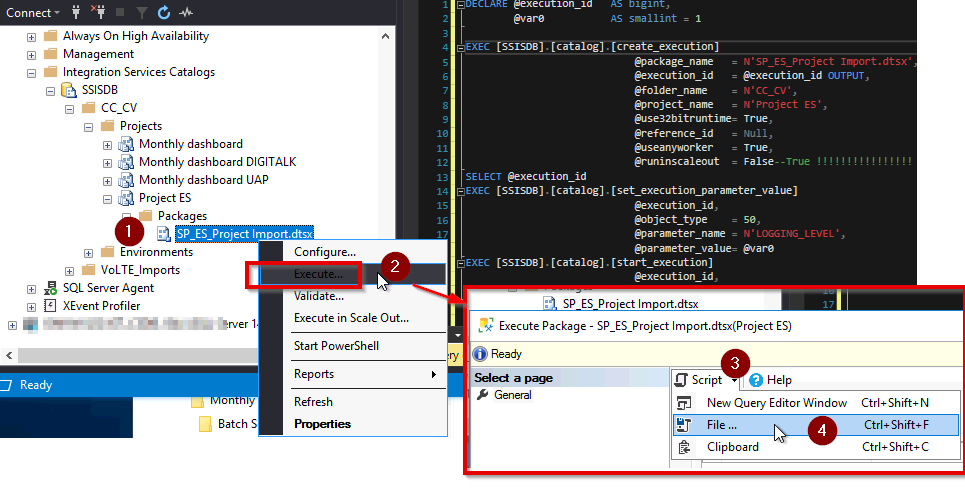Expand the SQL Server Agent node

(x=31, y=289)
